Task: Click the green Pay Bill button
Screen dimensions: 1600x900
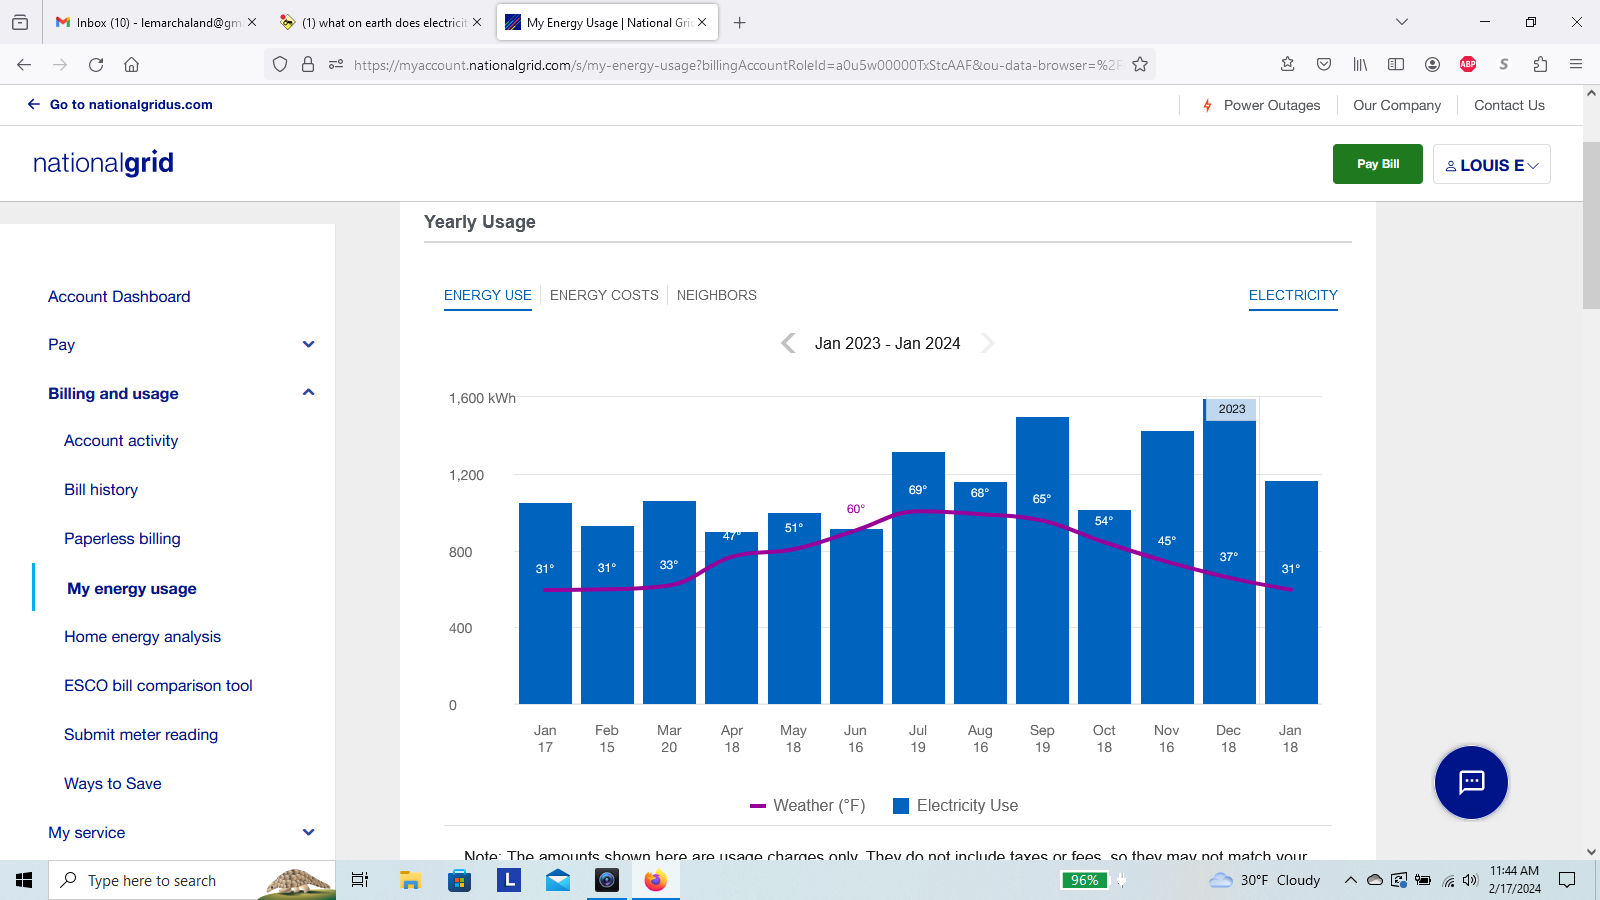Action: (1378, 164)
